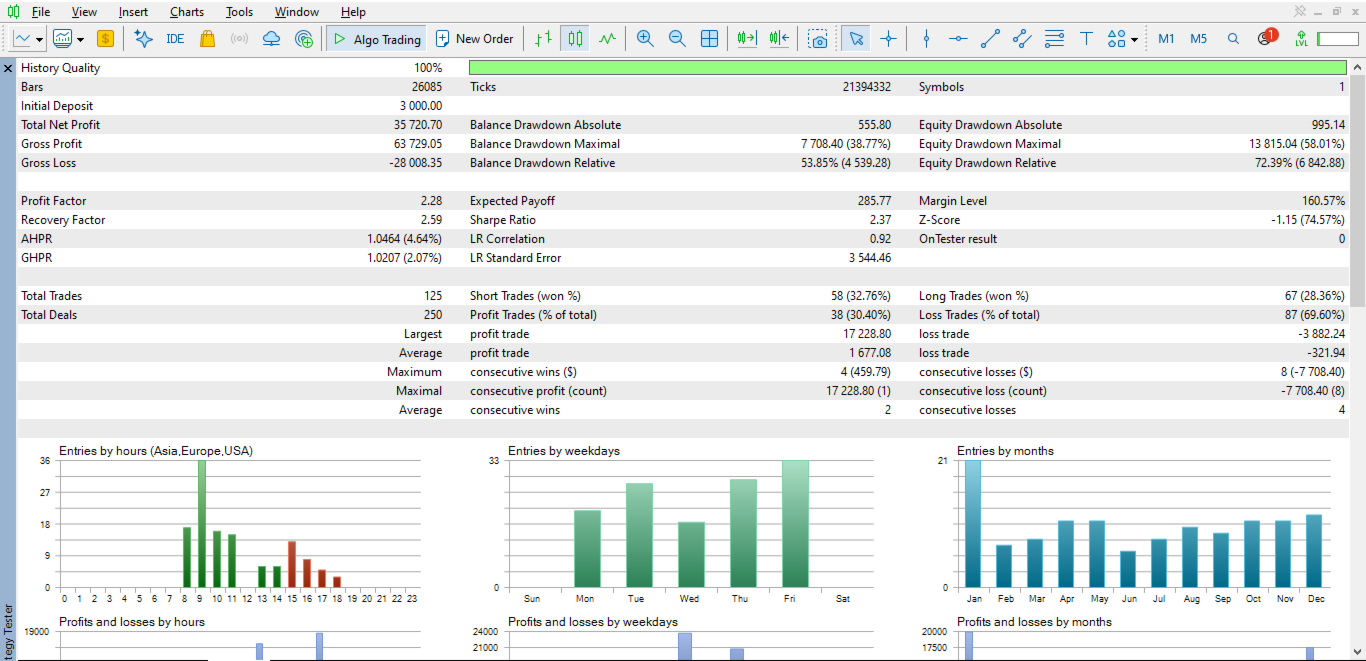
Task: Switch to the M5 timeframe
Action: 1198,39
